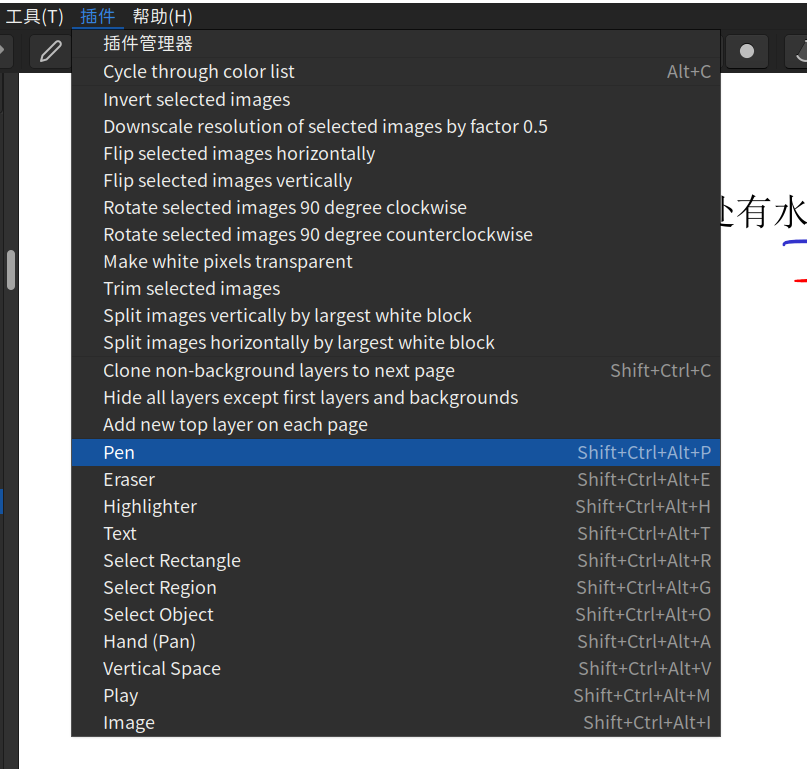
Task: Select Split images horizontally by largest white block
Action: [396, 343]
